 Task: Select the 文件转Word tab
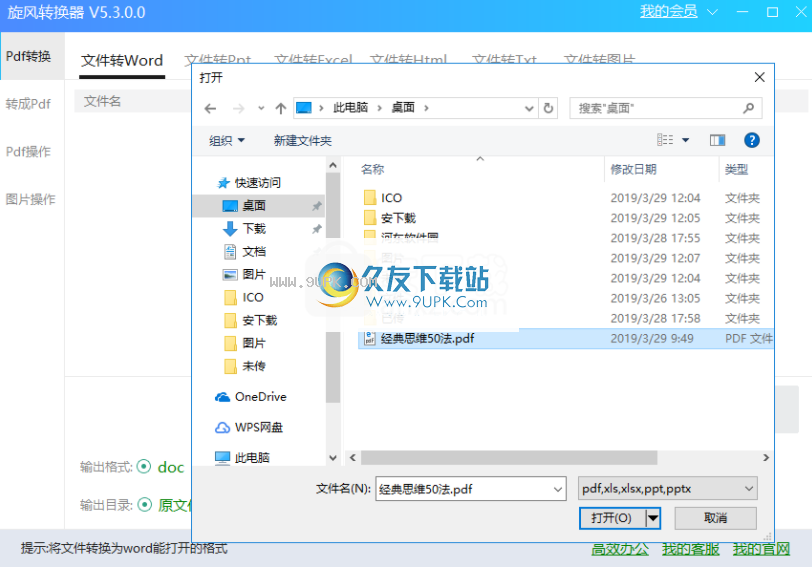[x=122, y=61]
